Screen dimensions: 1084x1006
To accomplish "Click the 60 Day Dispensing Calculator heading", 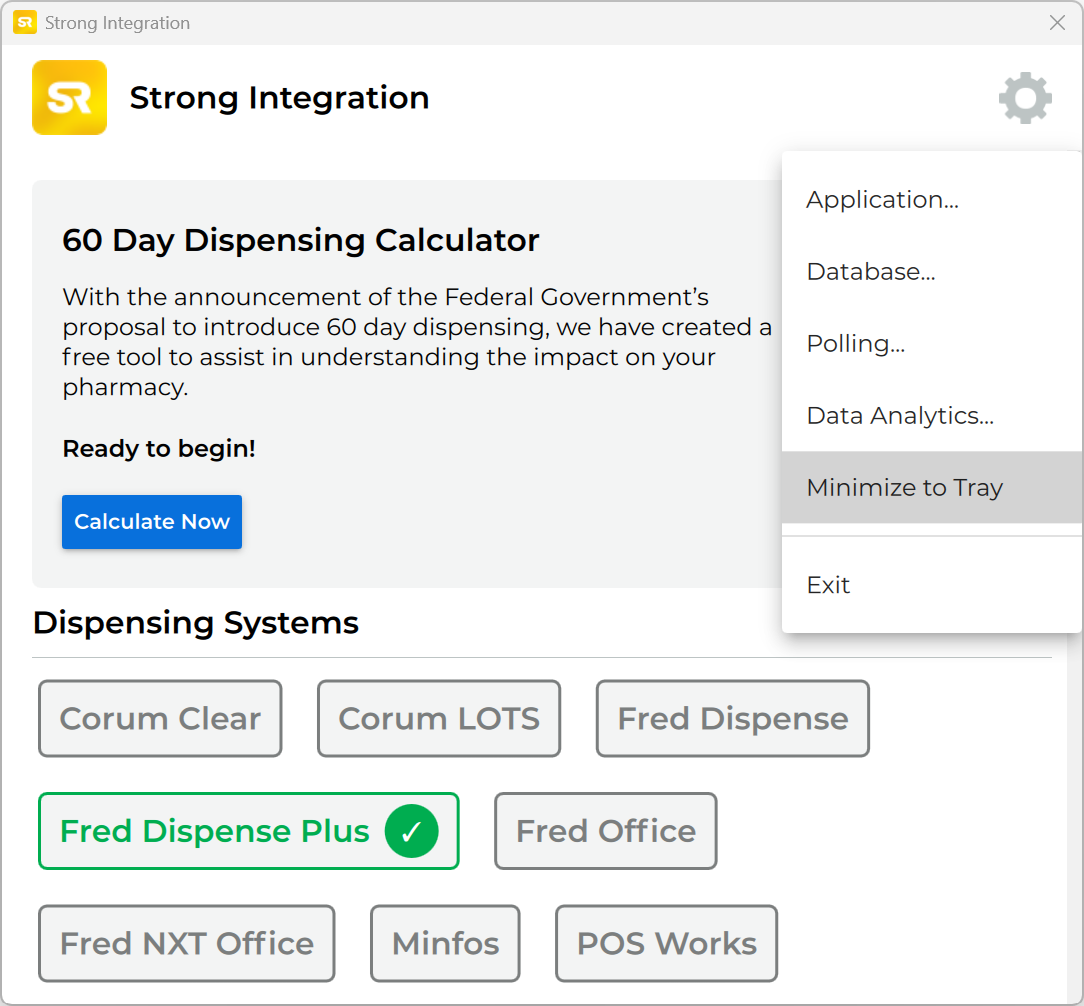I will point(301,241).
